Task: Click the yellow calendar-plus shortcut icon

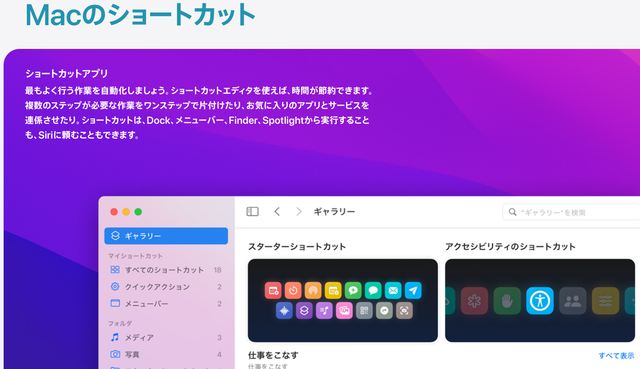Action: click(333, 291)
